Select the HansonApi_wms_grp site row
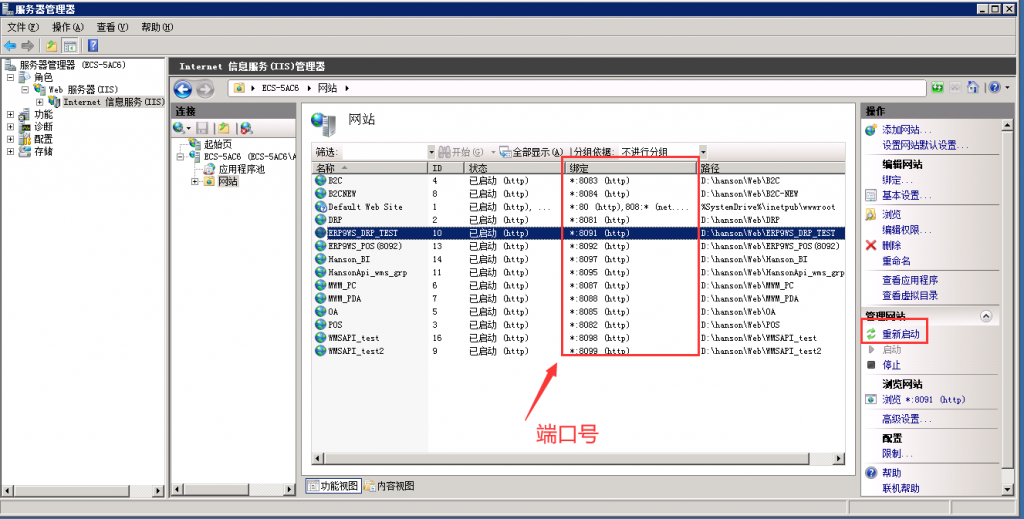The width and height of the screenshot is (1024, 519). click(579, 272)
